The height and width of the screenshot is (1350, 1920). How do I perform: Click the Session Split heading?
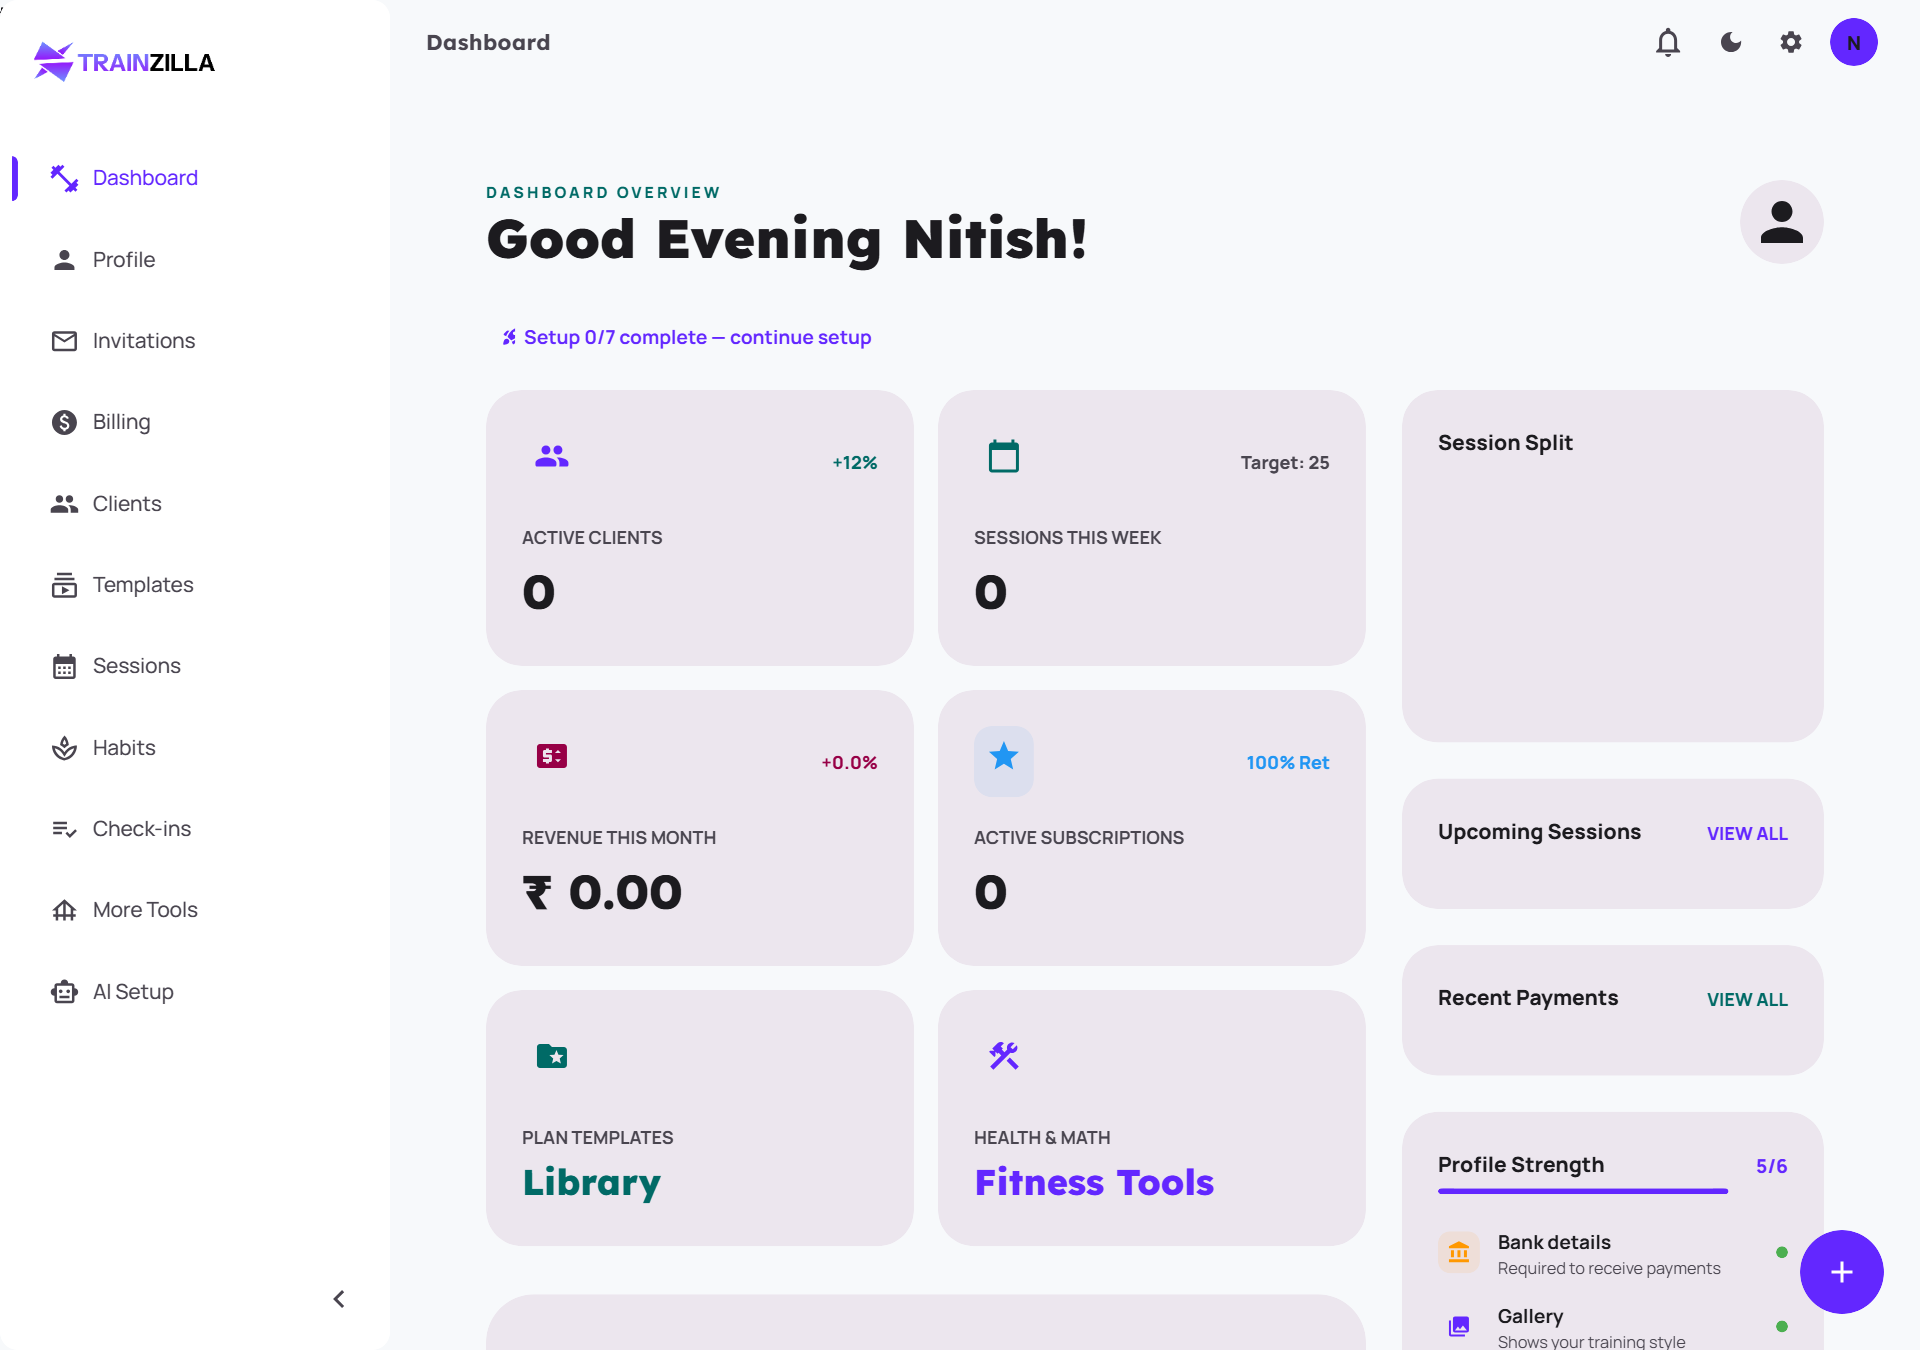coord(1505,443)
